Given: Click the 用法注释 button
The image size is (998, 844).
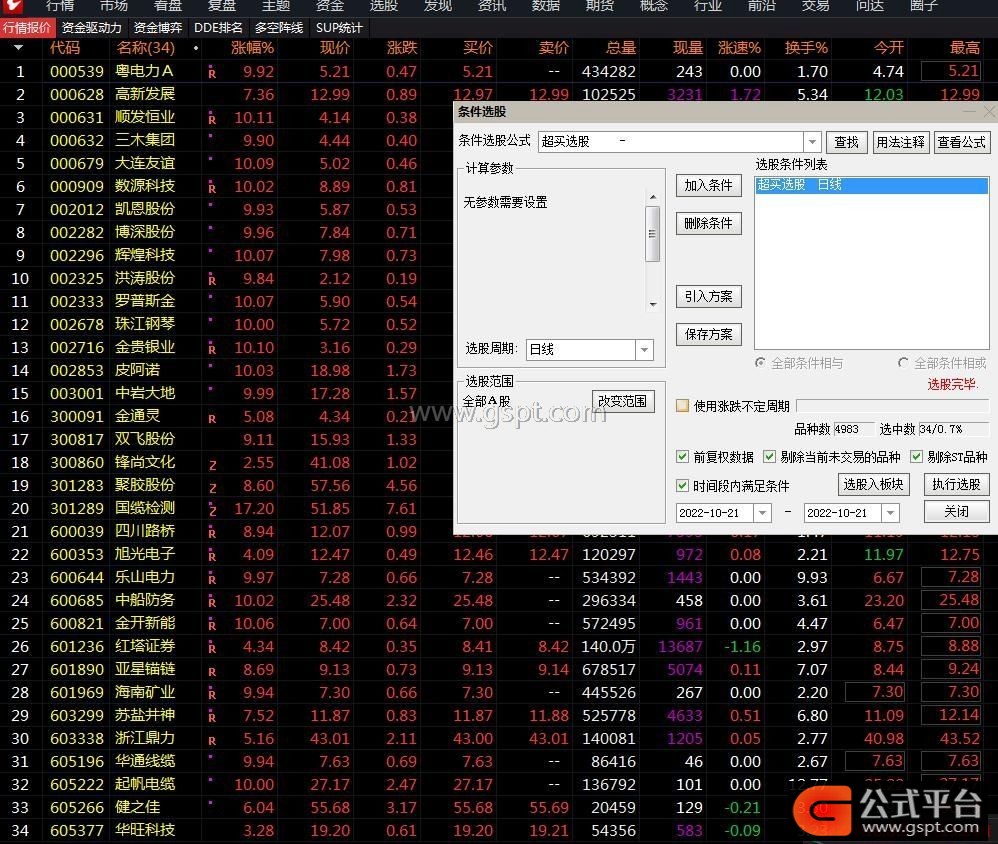Looking at the screenshot, I should tap(900, 142).
